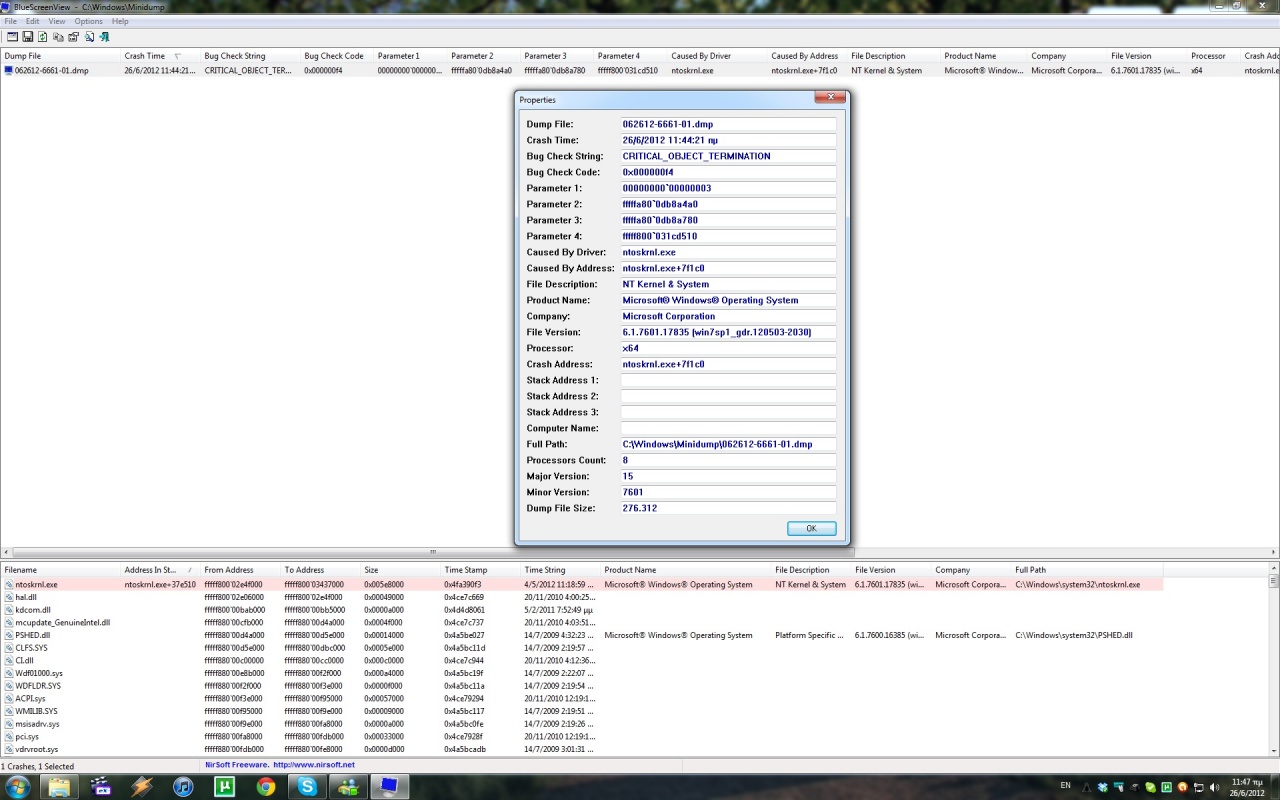Click the media player classic taskbar icon
The height and width of the screenshot is (800, 1280).
click(x=101, y=786)
